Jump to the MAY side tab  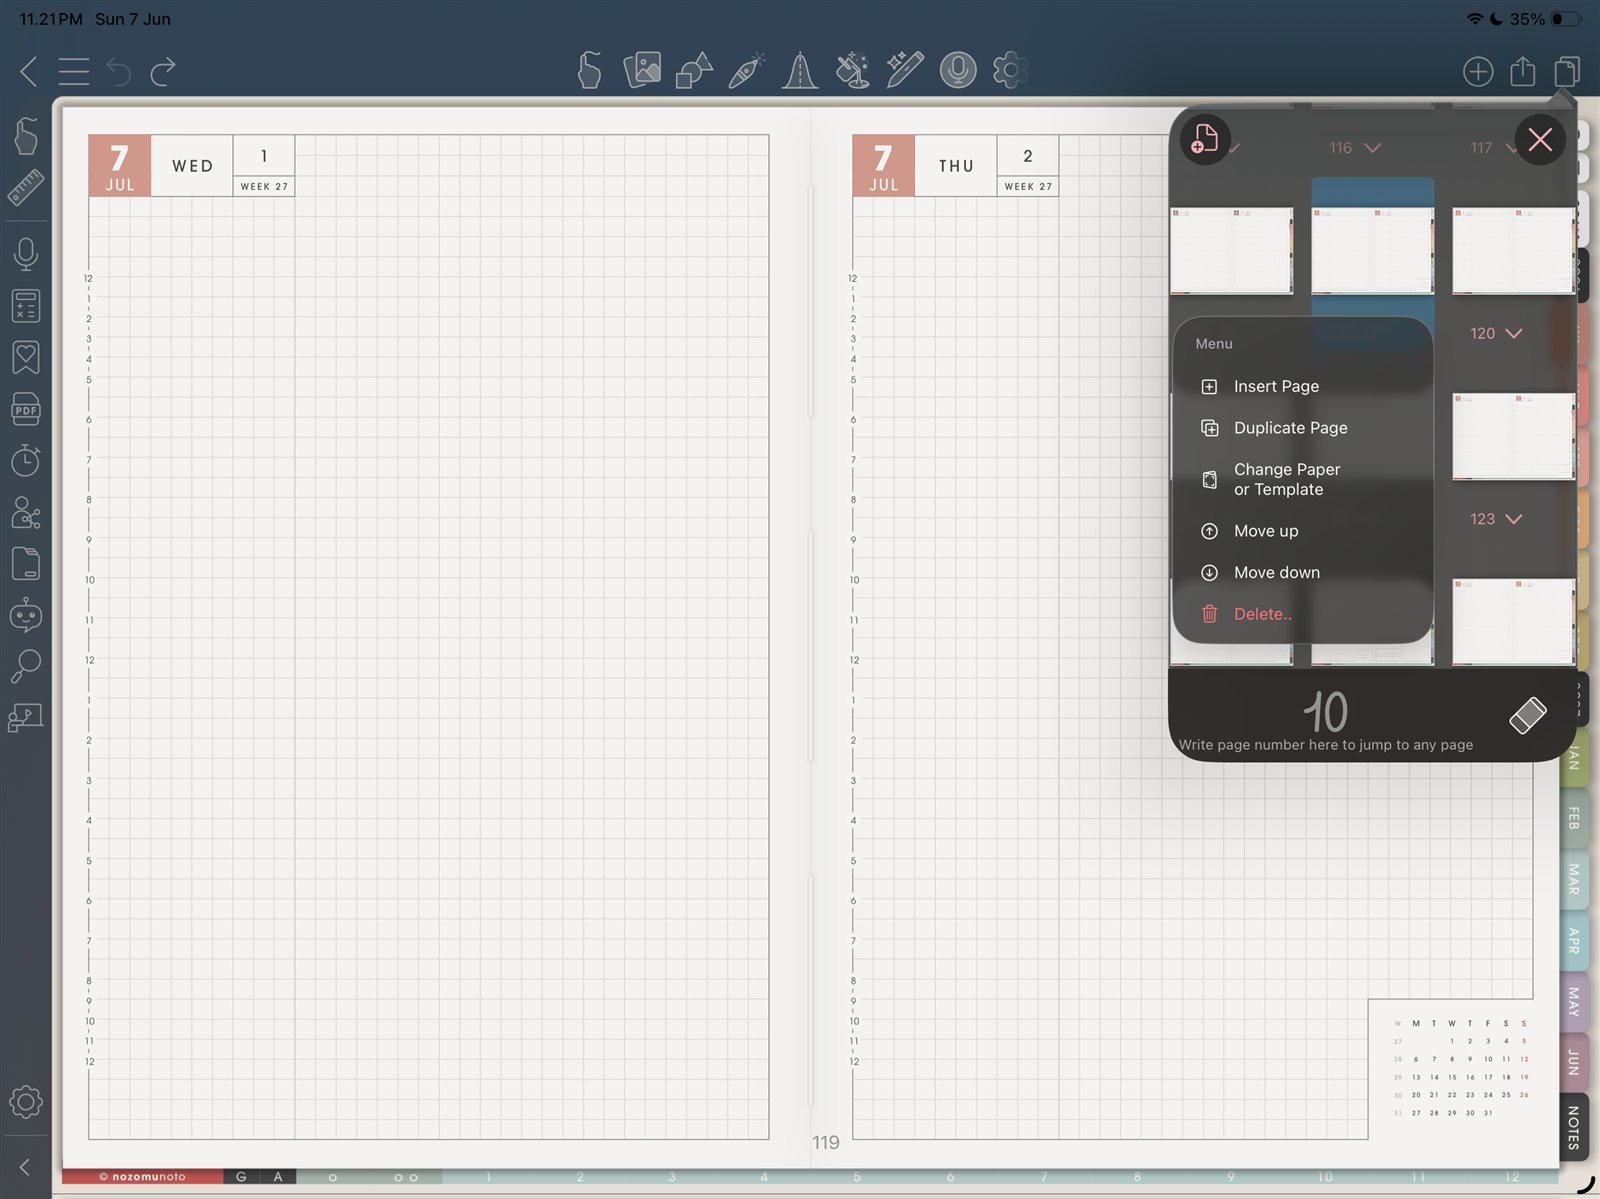(1573, 1001)
